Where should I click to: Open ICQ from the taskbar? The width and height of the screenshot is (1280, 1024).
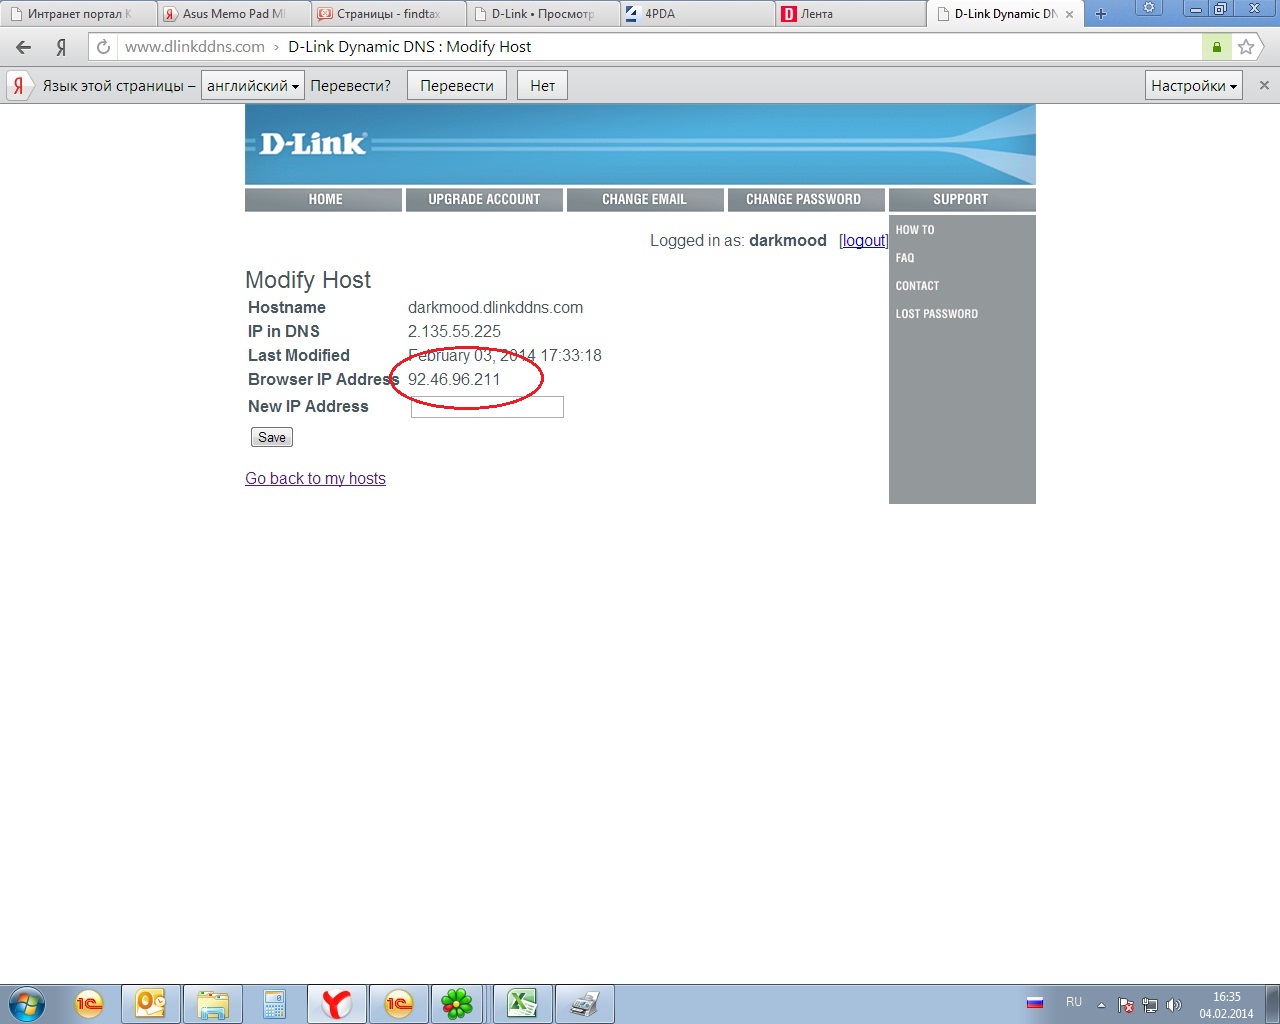pyautogui.click(x=457, y=1004)
